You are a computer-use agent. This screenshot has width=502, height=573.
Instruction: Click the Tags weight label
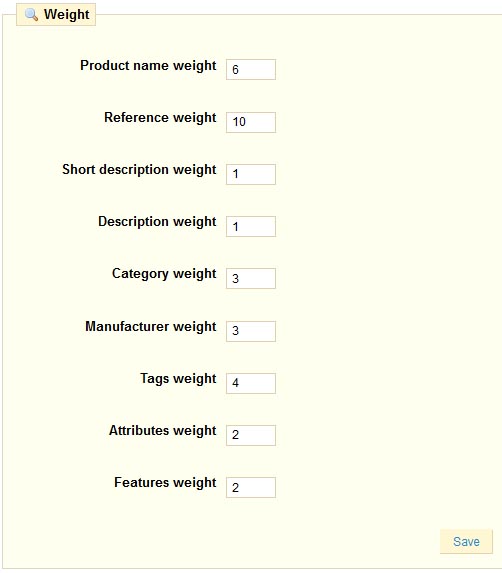(x=178, y=379)
